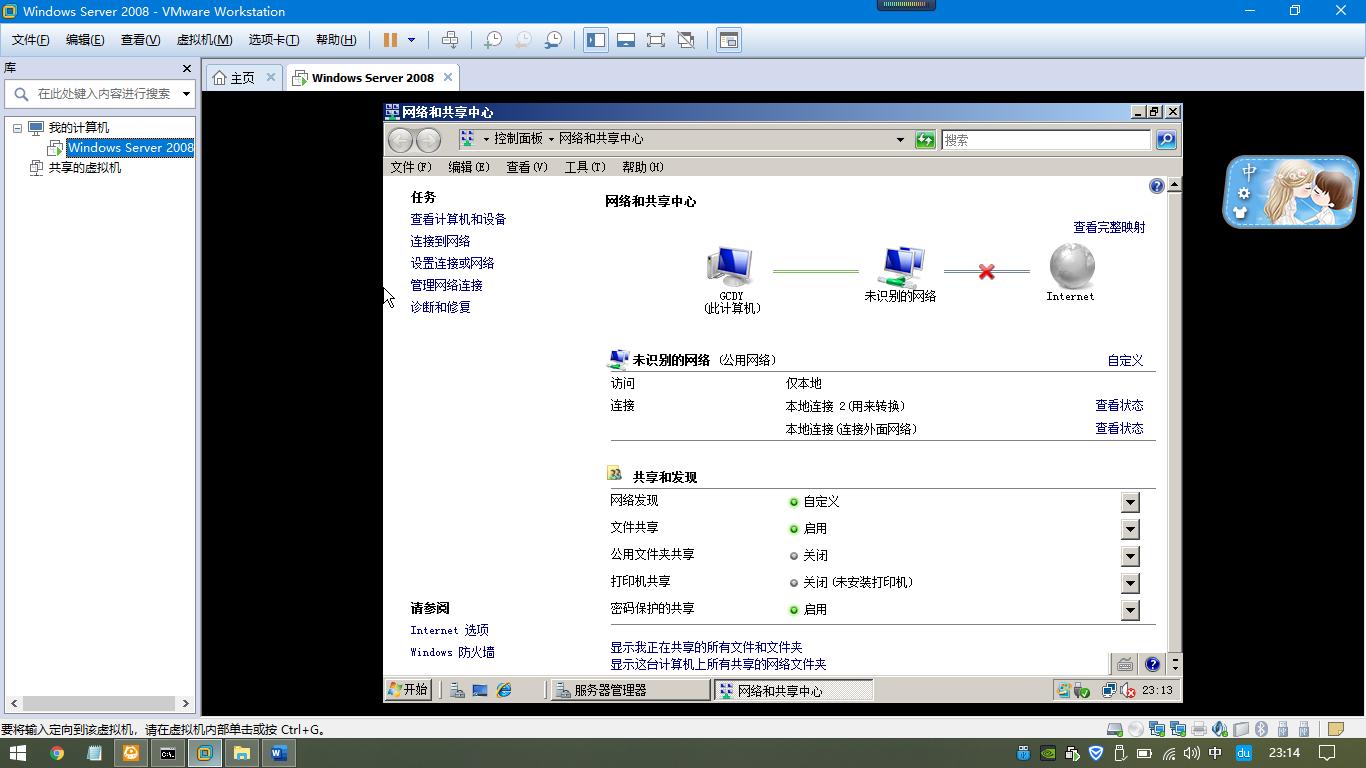1366x768 pixels.
Task: View status of 本地连接(连接外面网络)
Action: click(1119, 428)
